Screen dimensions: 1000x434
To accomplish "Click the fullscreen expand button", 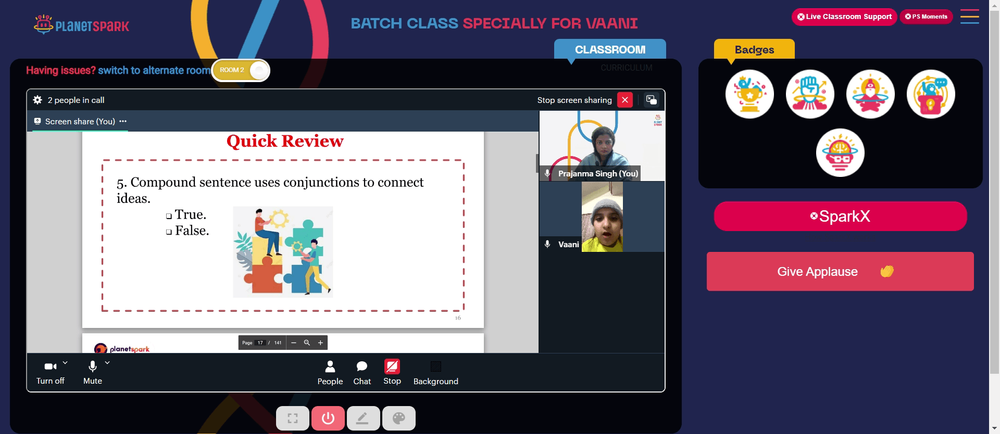I will coord(293,418).
